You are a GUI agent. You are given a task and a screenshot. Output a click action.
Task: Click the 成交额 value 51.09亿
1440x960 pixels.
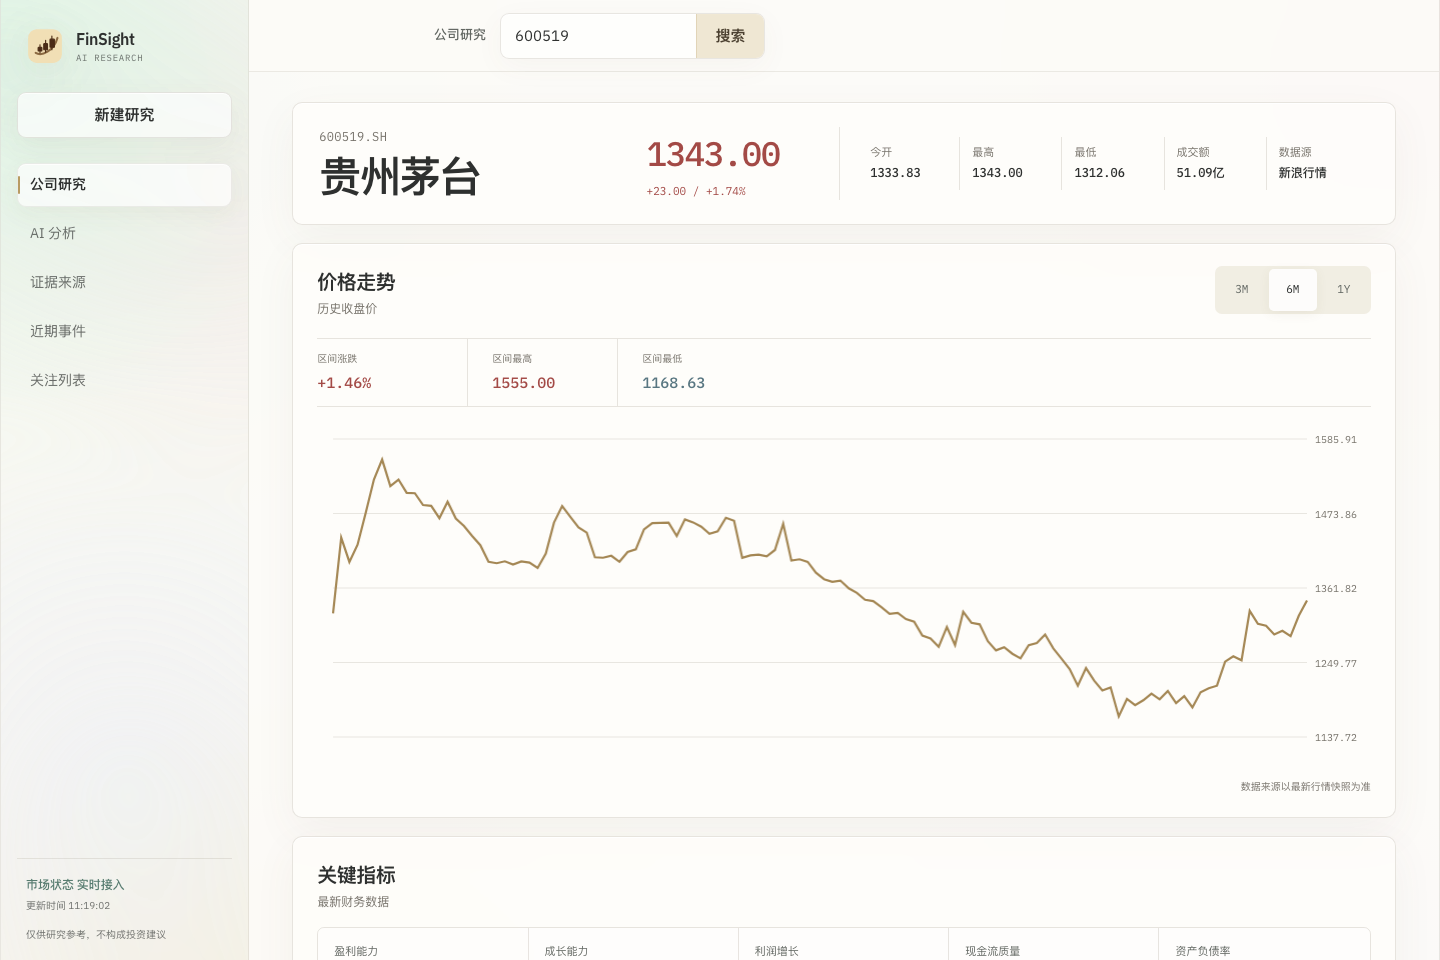pyautogui.click(x=1200, y=173)
